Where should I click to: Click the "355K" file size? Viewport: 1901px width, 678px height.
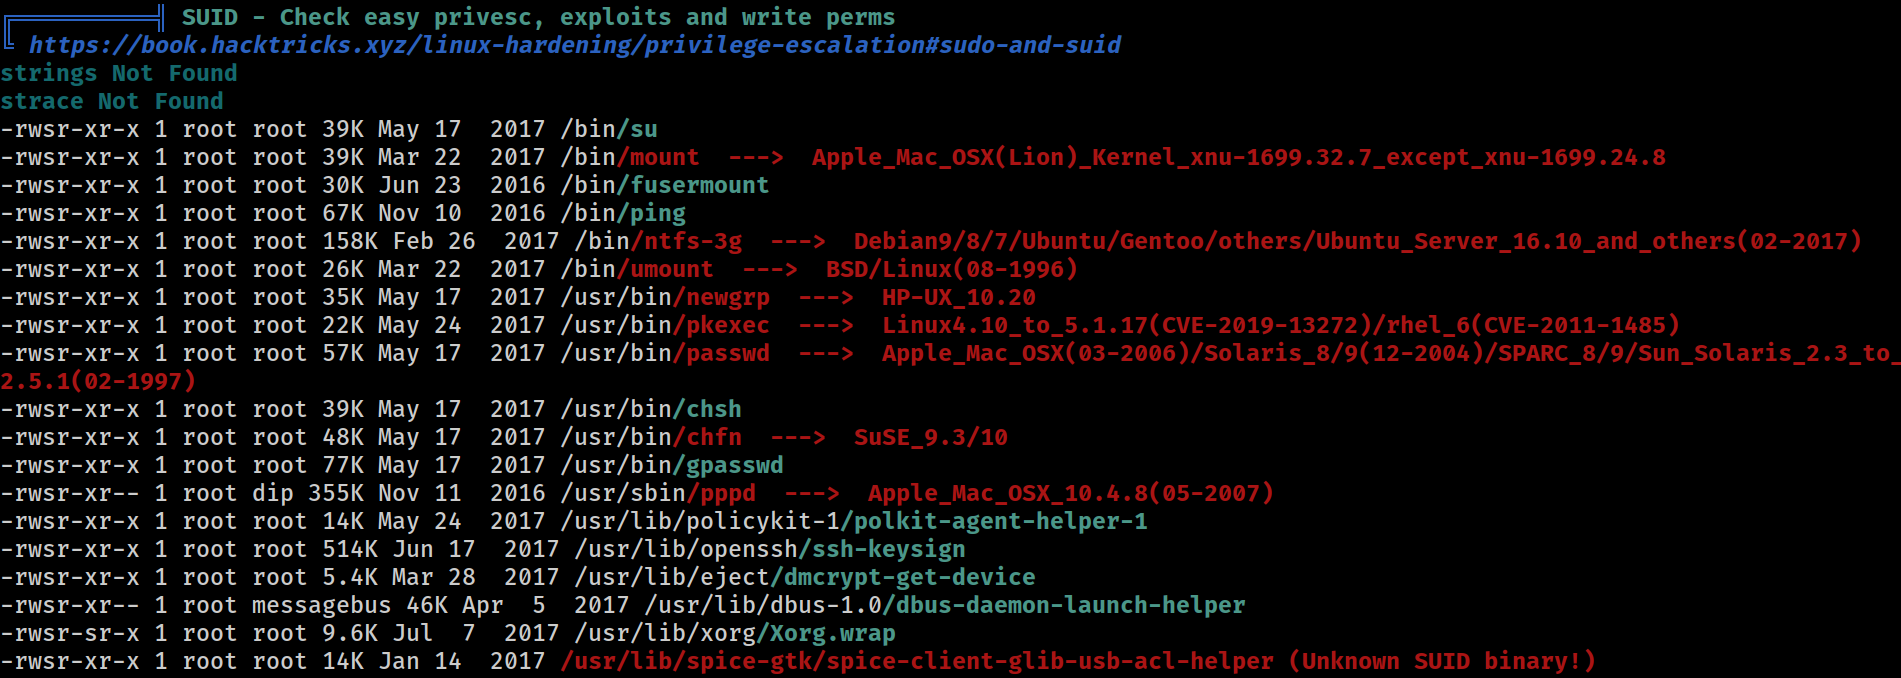click(336, 493)
